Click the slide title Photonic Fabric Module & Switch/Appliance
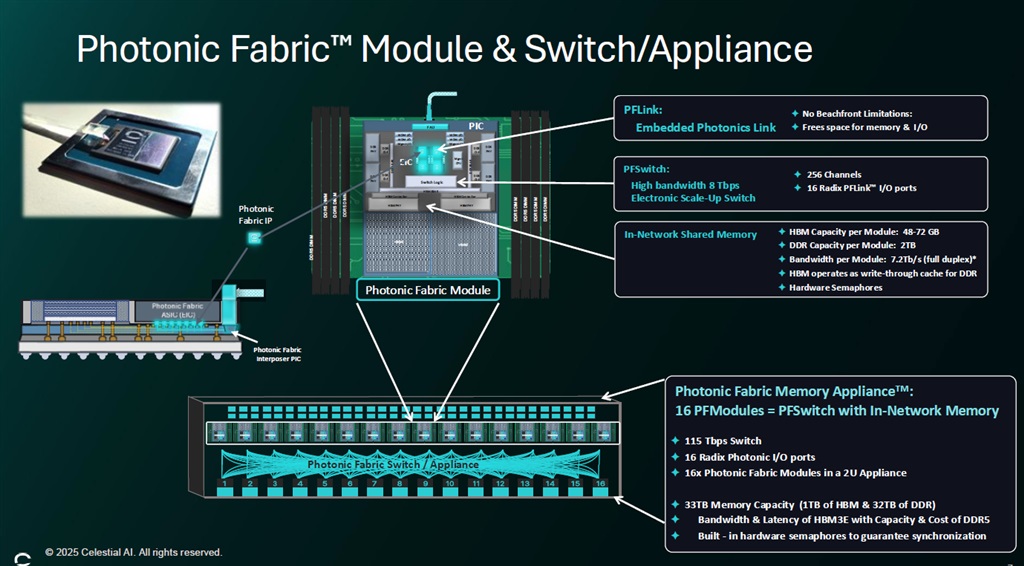1024x566 pixels. (x=444, y=48)
